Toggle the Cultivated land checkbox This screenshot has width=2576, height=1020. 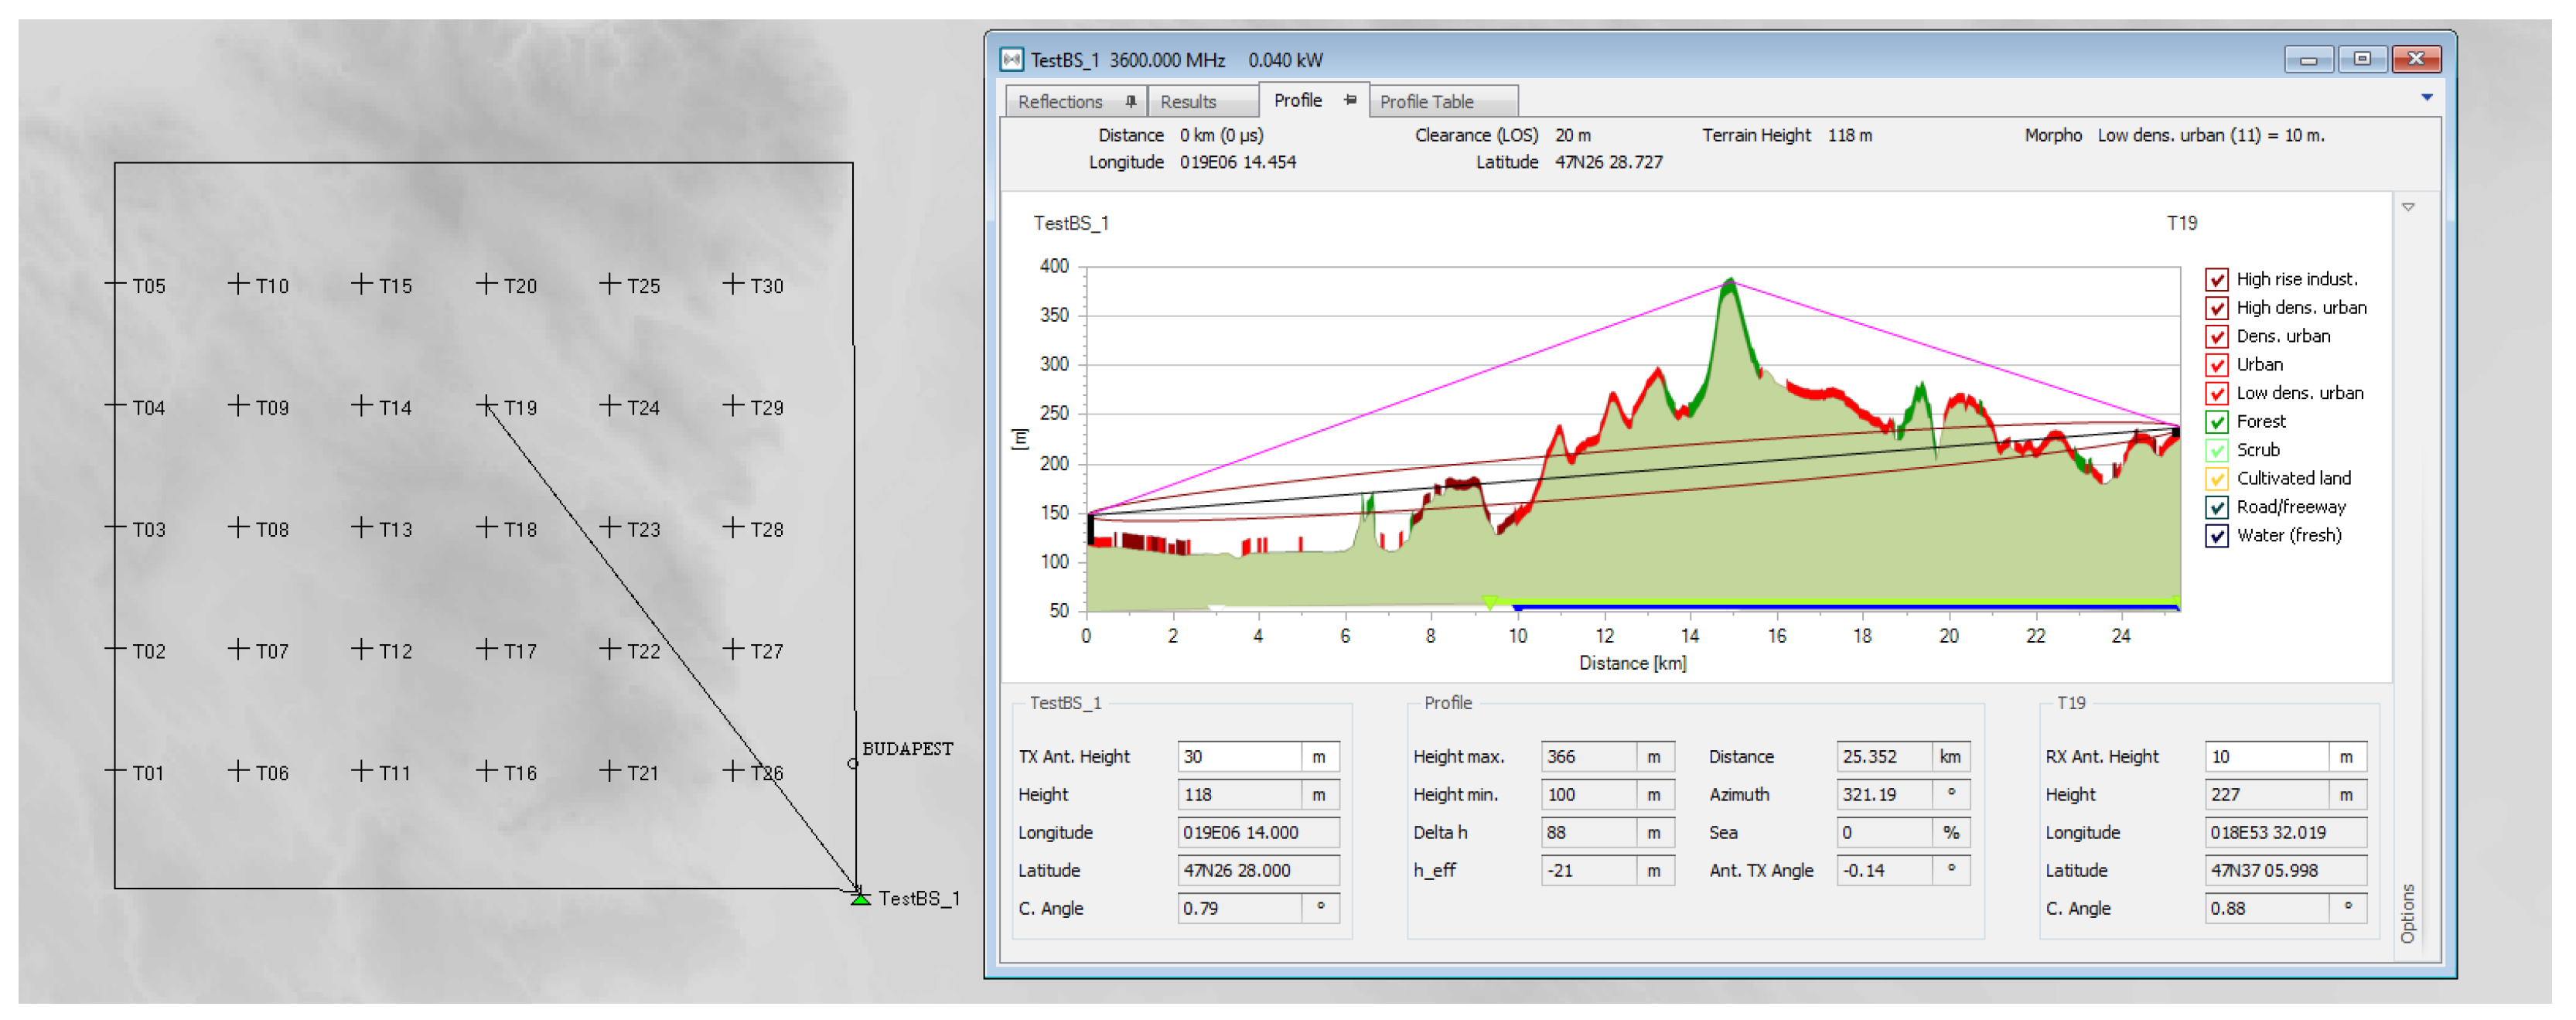2216,479
